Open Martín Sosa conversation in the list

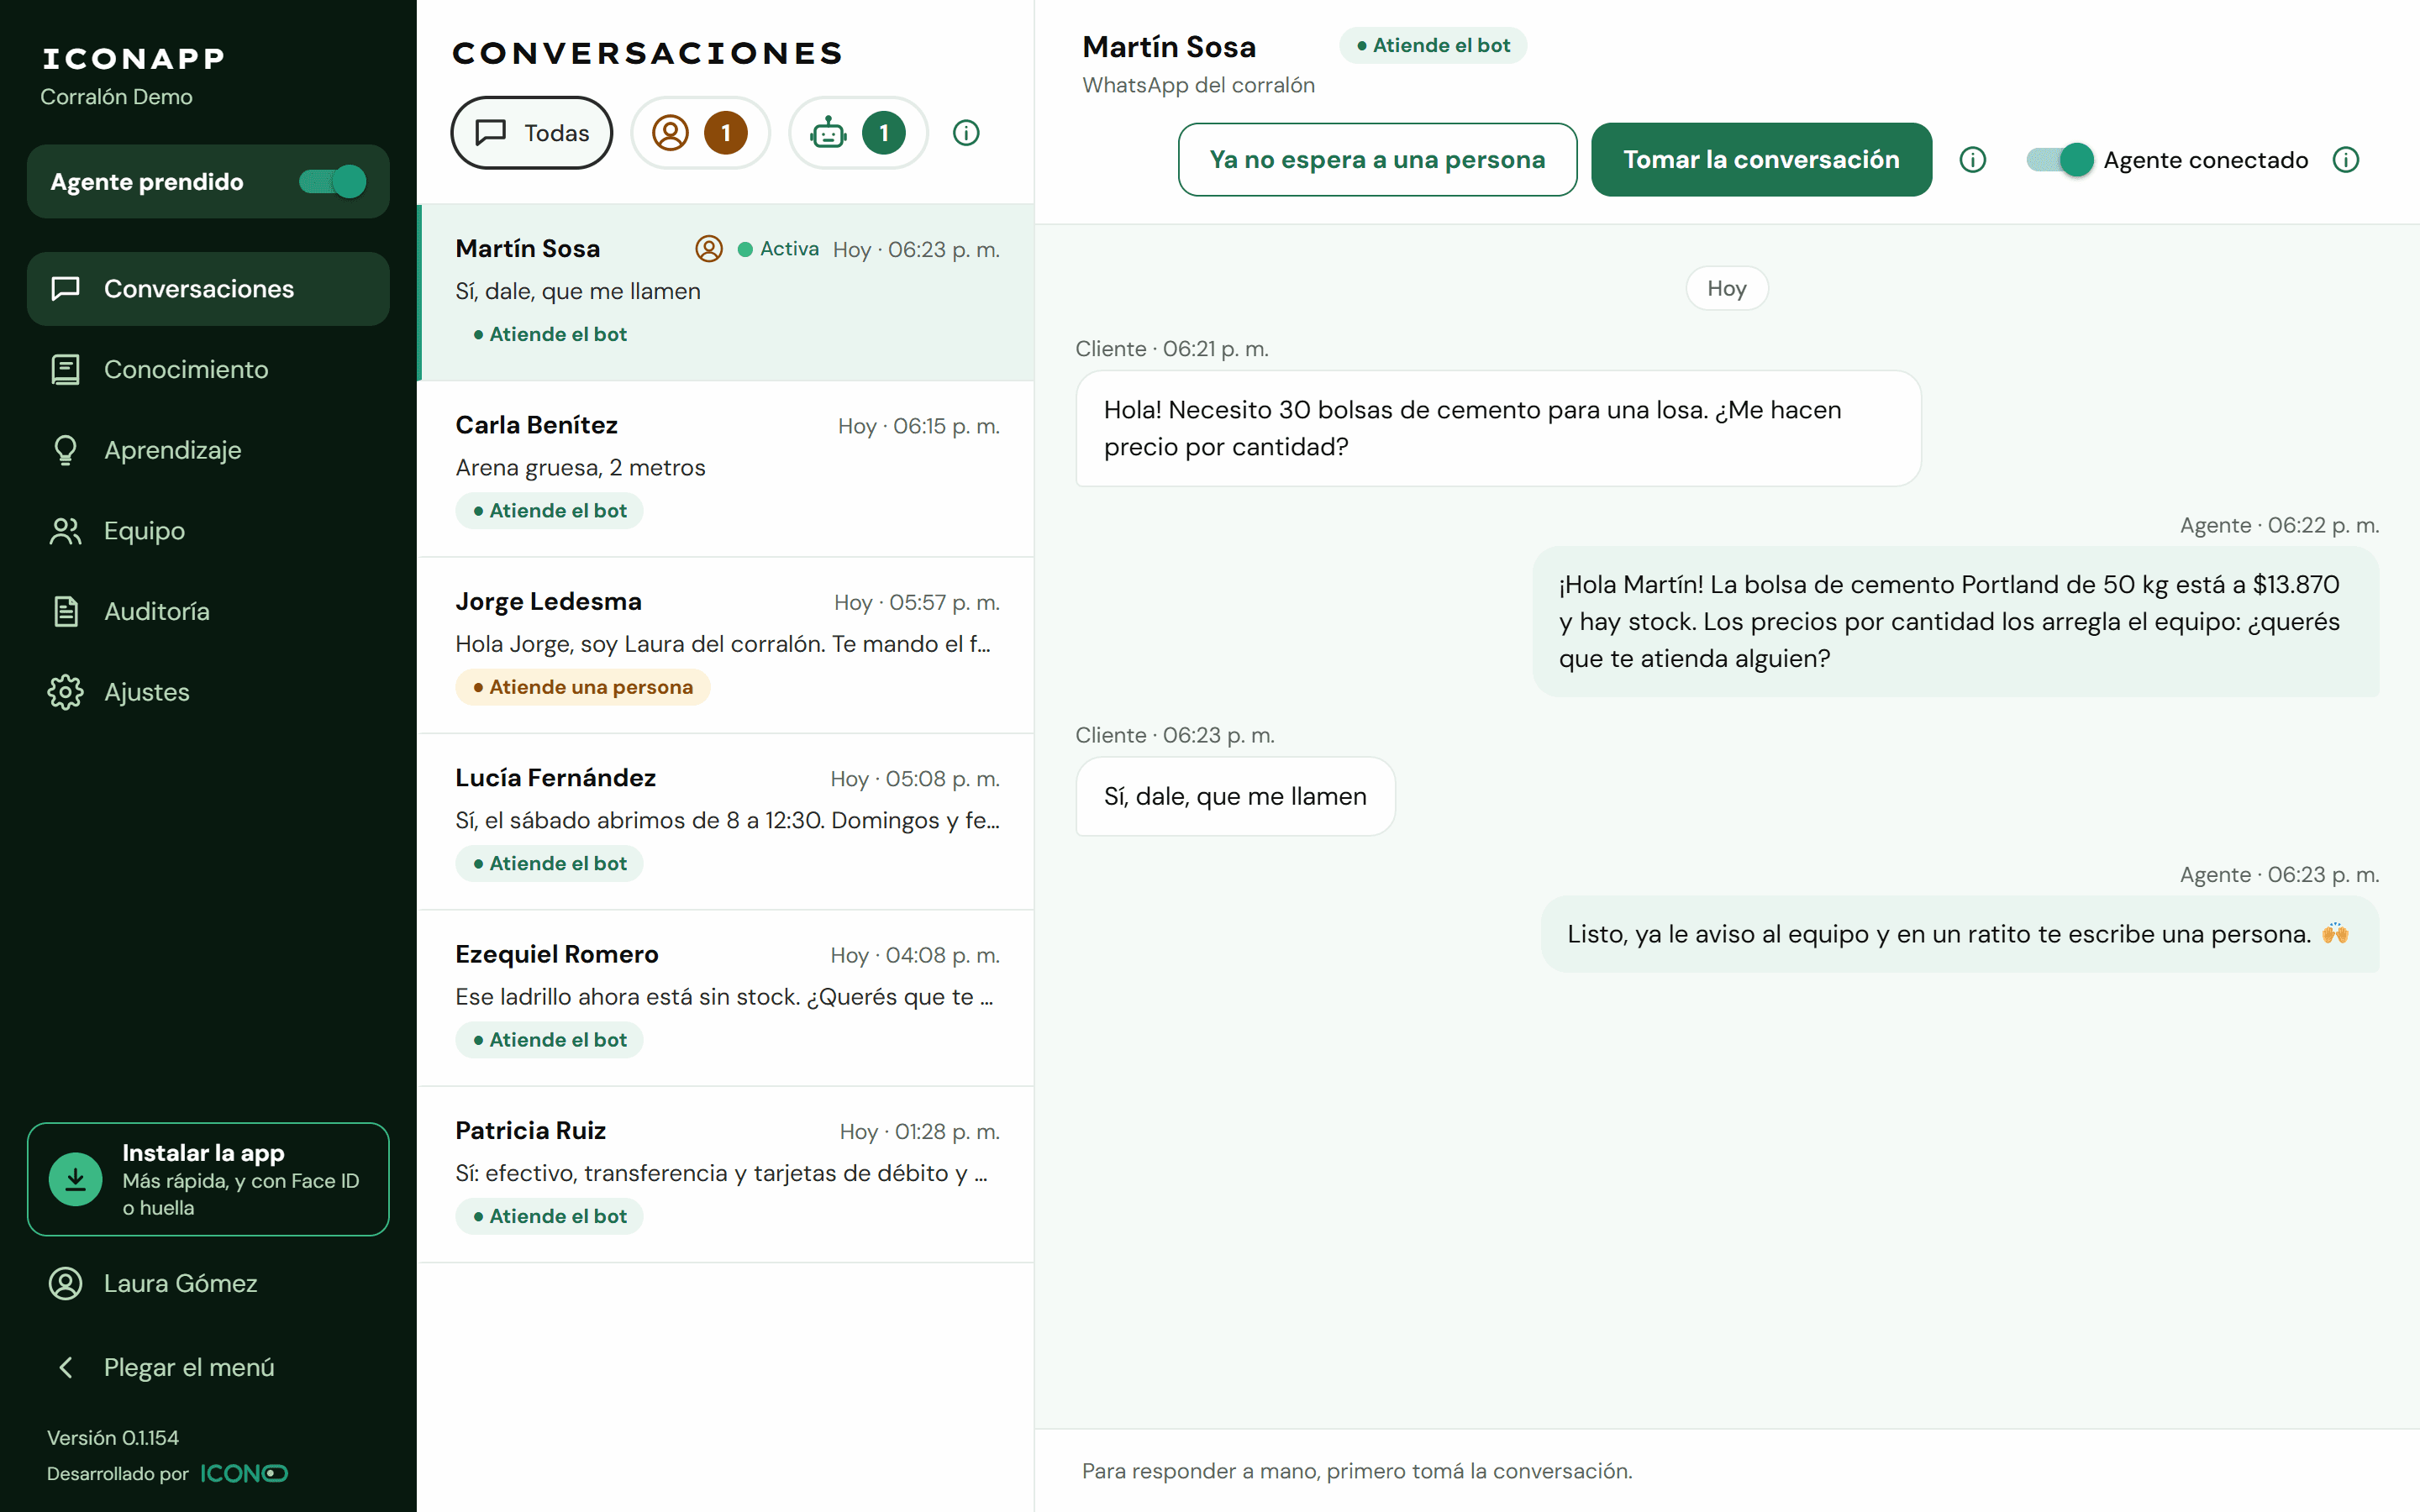click(727, 292)
